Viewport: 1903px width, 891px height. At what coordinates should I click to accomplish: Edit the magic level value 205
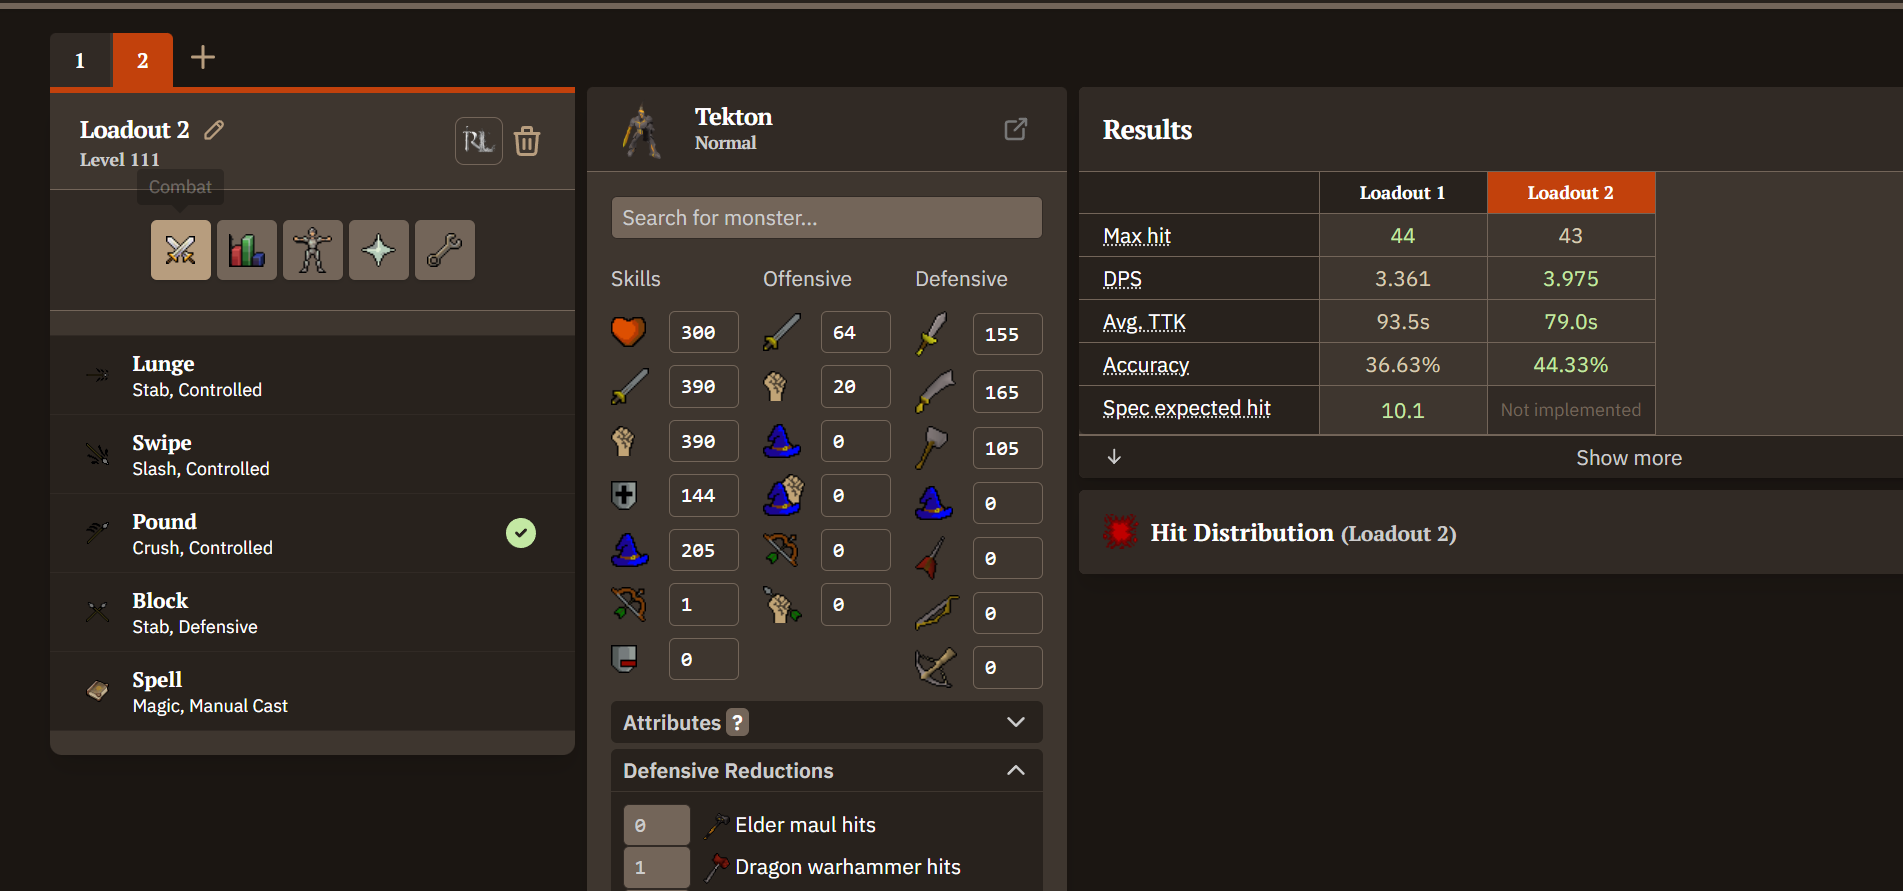(704, 550)
